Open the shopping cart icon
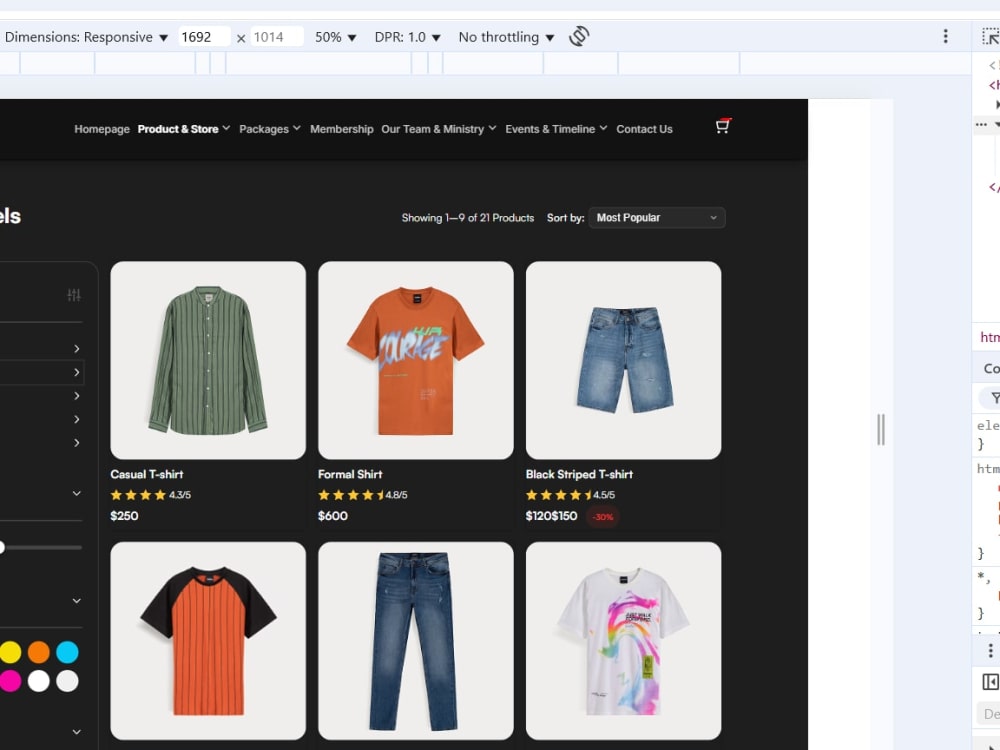 722,126
